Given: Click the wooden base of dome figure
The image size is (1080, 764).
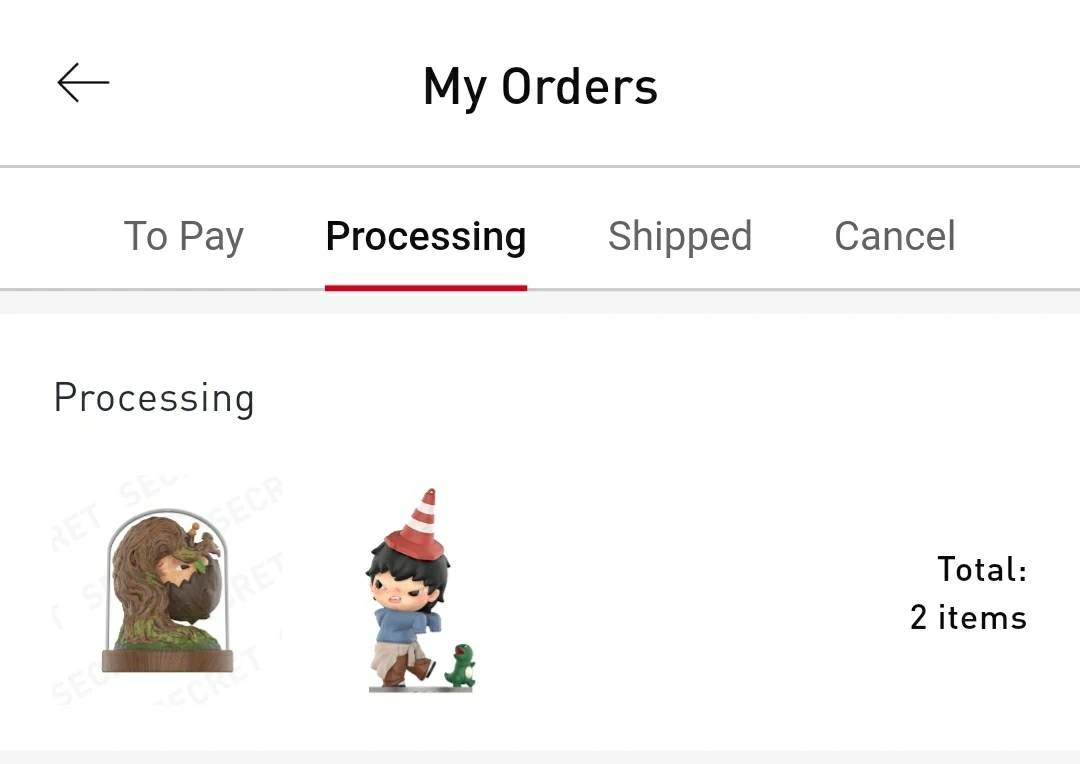Looking at the screenshot, I should [167, 661].
